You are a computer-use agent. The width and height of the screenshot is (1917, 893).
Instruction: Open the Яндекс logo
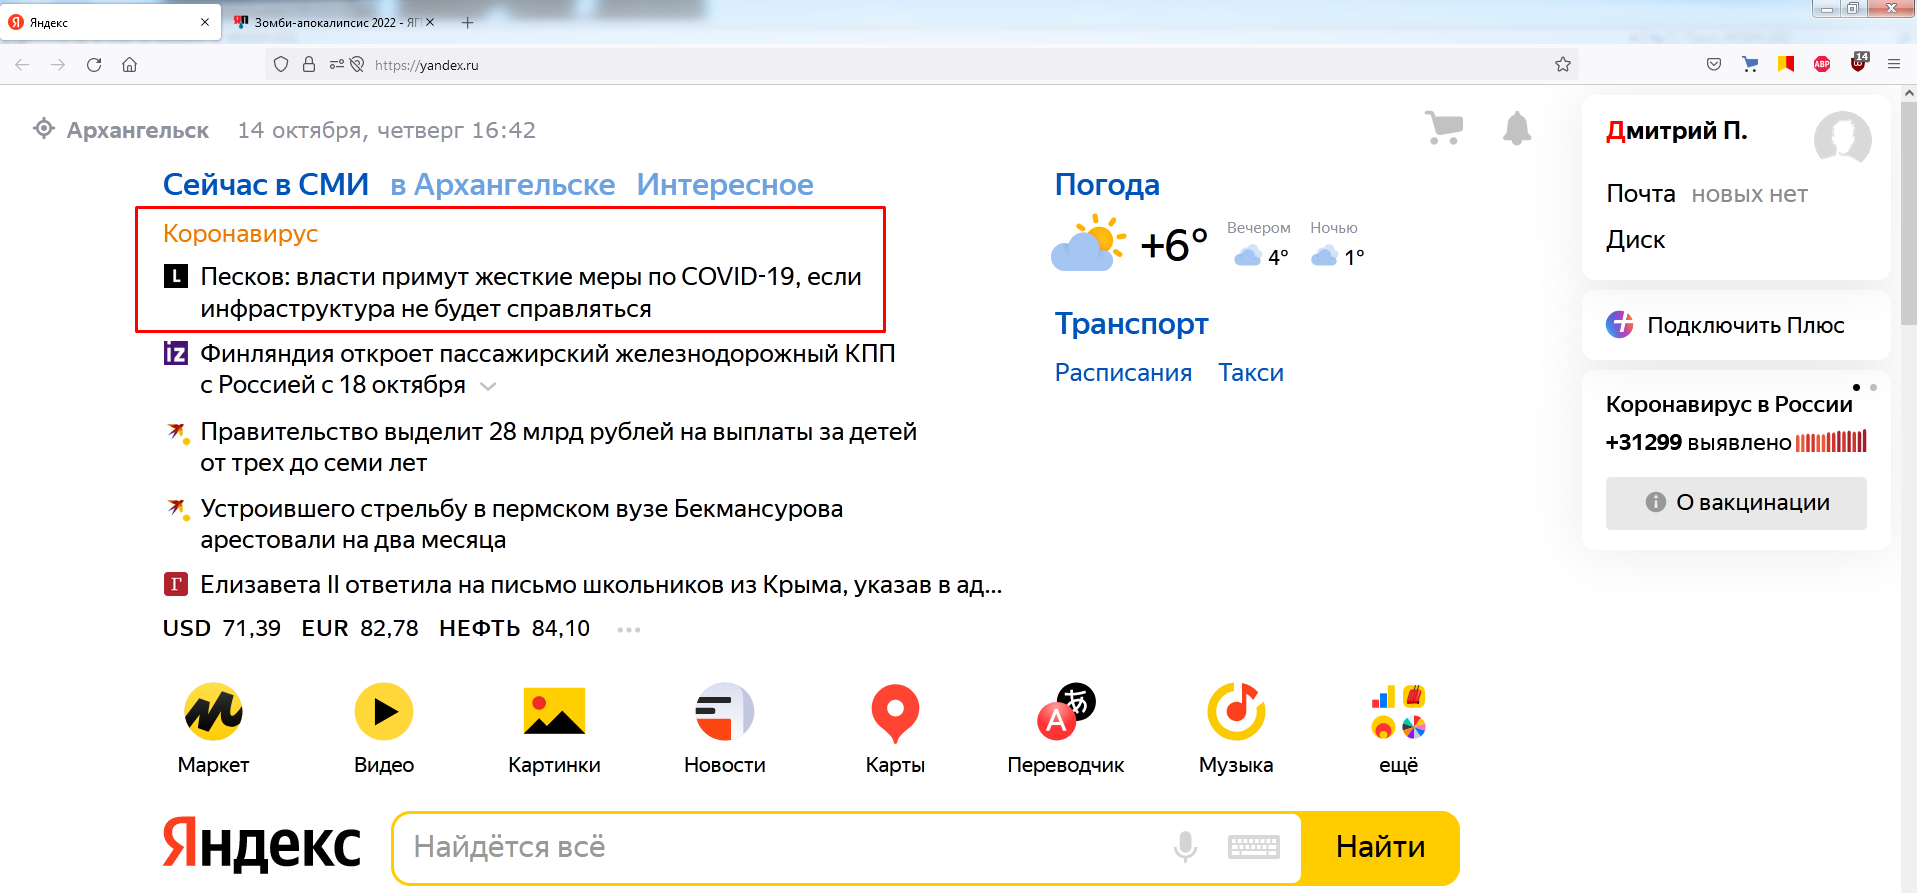click(262, 845)
